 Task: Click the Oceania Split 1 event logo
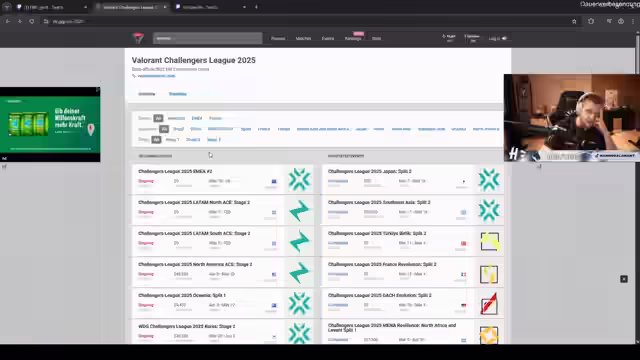coord(299,303)
